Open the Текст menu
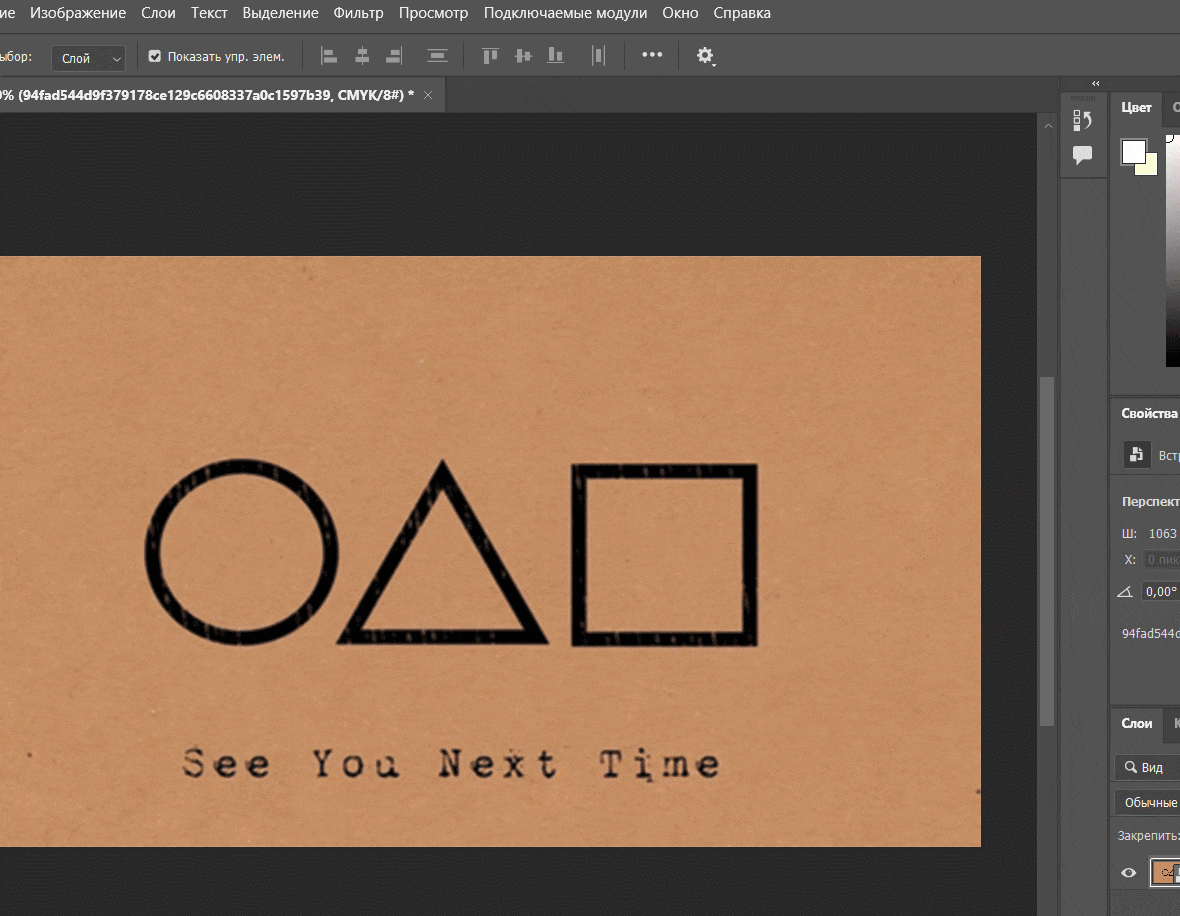 pos(209,13)
